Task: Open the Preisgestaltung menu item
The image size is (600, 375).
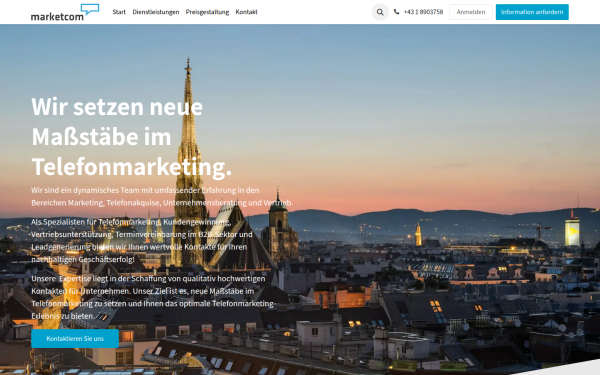Action: coord(207,12)
